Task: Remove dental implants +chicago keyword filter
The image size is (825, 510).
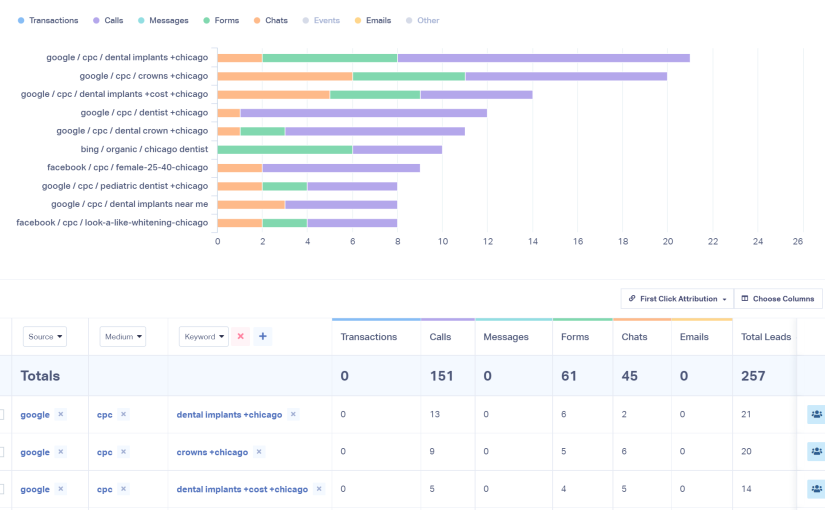Action: 293,414
